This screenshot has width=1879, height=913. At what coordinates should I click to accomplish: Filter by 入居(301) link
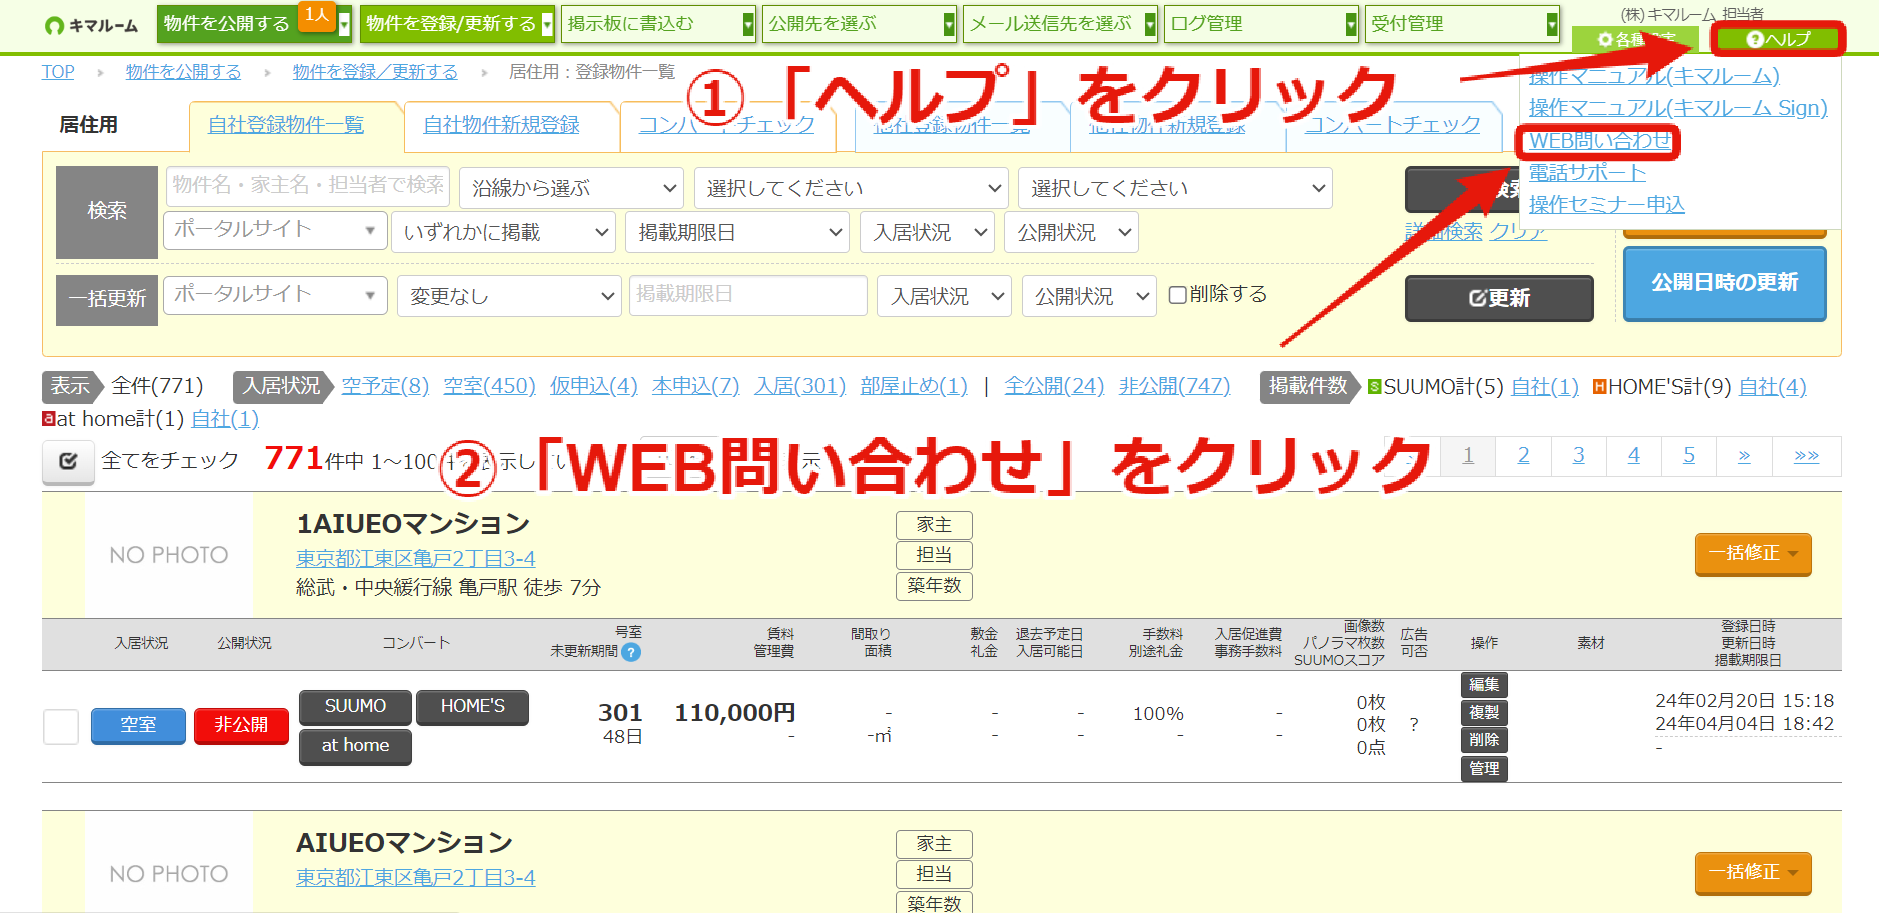pos(800,386)
